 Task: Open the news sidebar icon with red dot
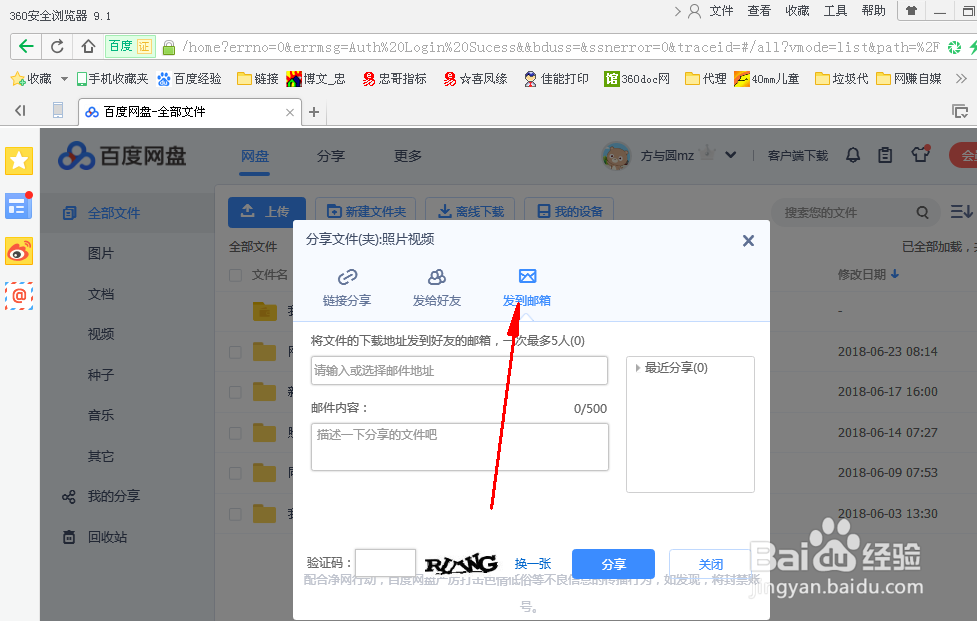(x=19, y=206)
